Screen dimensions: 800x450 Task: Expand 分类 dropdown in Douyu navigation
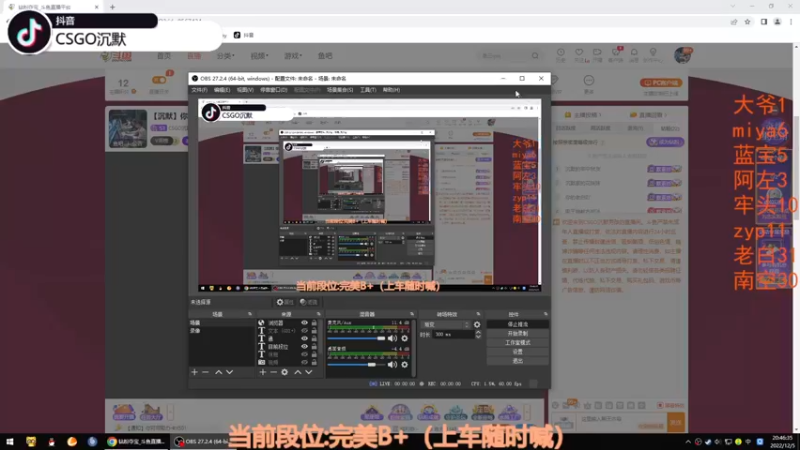(226, 56)
